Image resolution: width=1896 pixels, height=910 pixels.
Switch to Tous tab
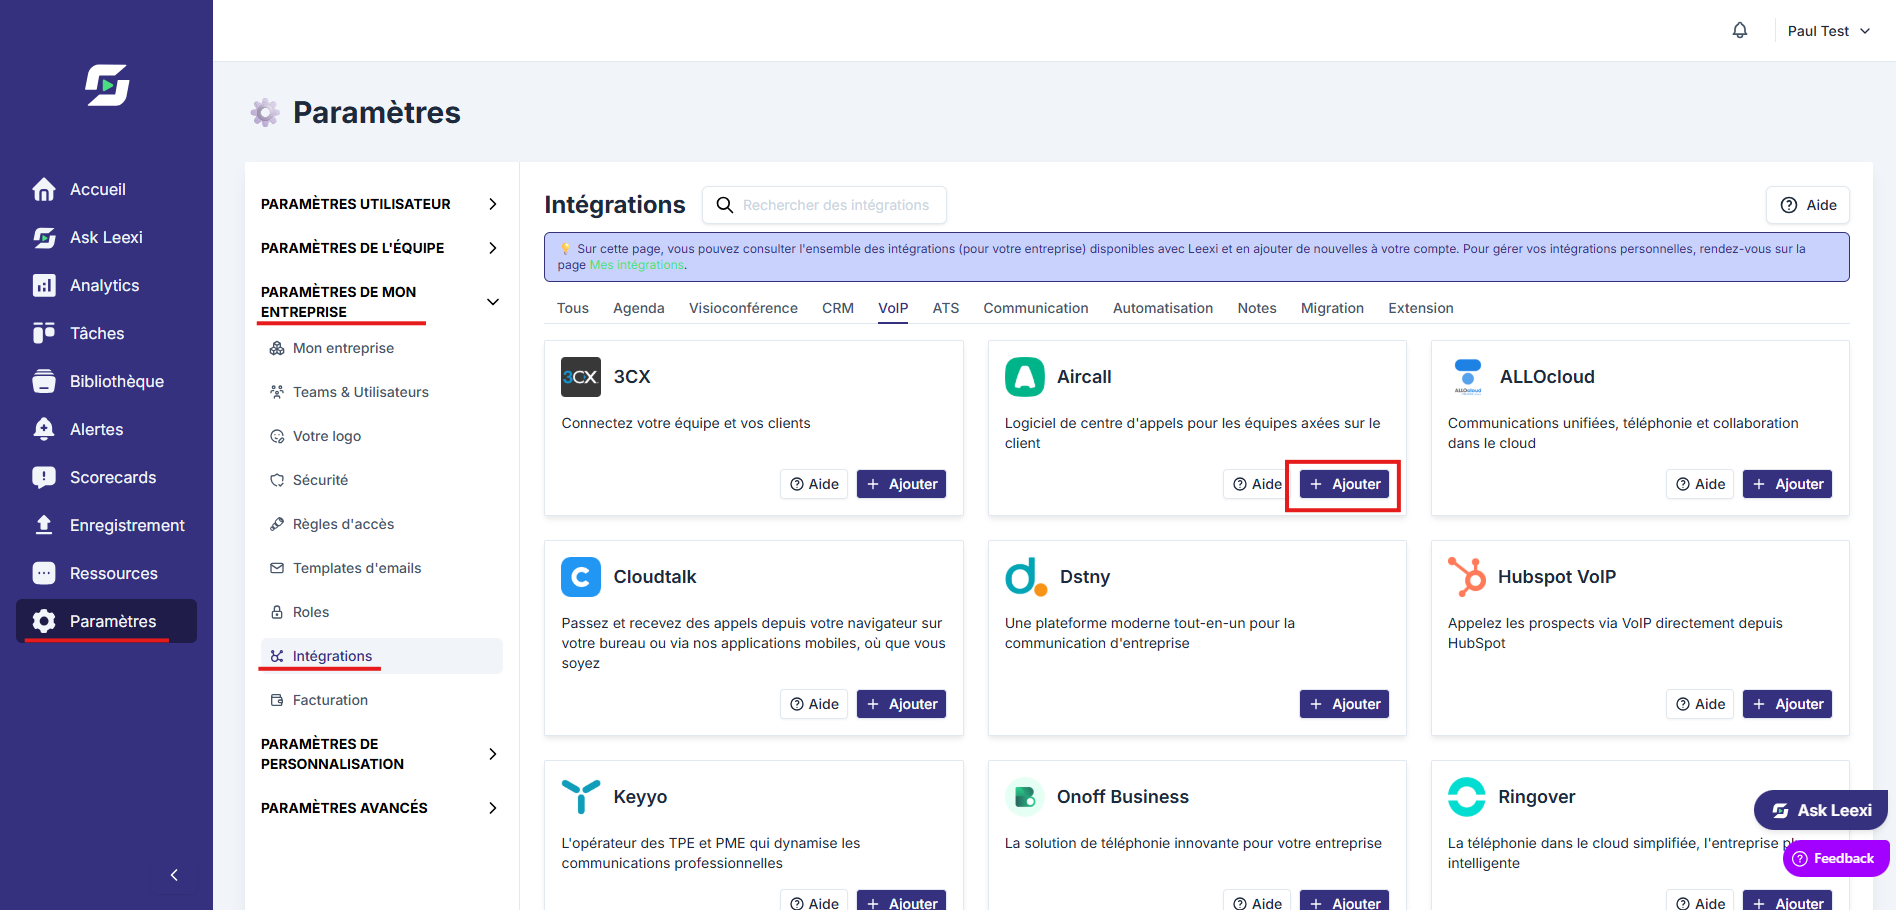[x=572, y=308]
